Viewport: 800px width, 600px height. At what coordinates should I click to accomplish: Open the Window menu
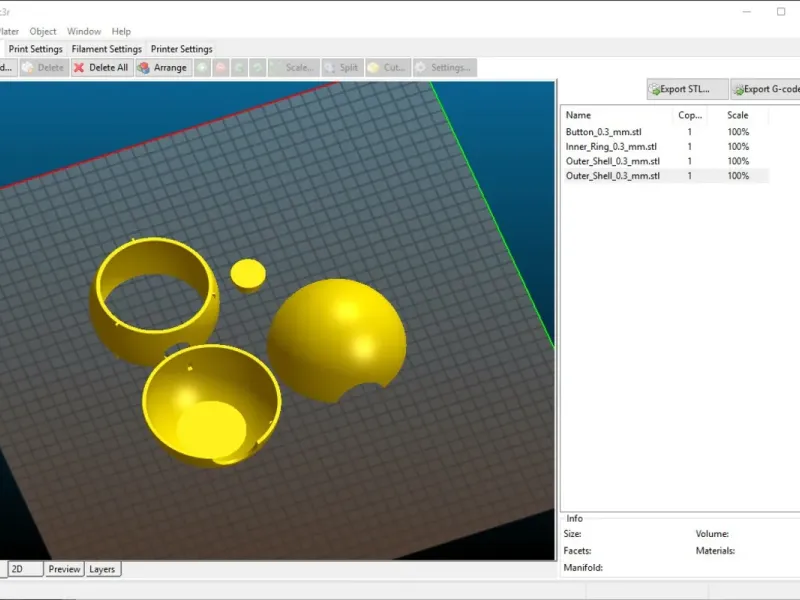[84, 32]
